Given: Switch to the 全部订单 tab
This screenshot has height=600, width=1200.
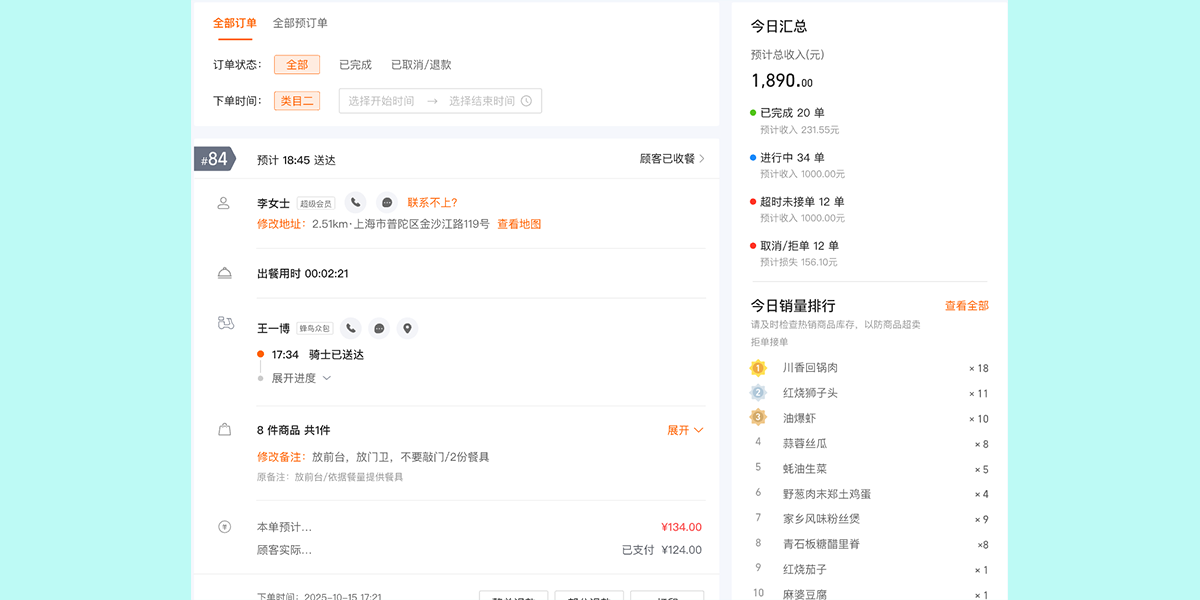Looking at the screenshot, I should pyautogui.click(x=235, y=23).
